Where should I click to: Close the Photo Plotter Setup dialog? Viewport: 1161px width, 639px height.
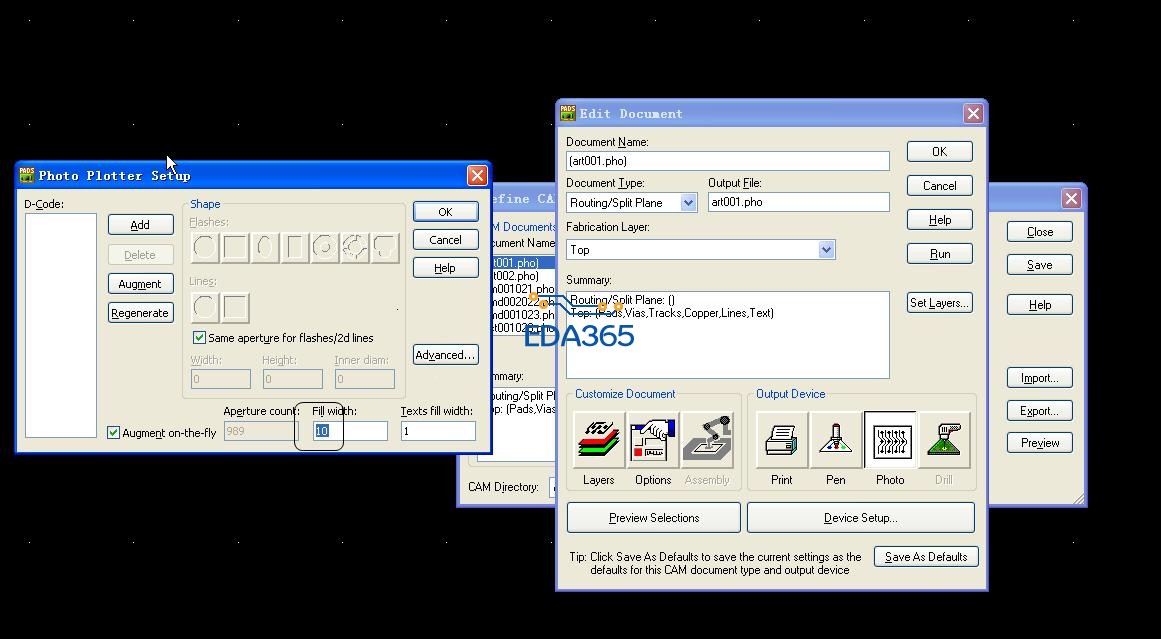pyautogui.click(x=478, y=175)
